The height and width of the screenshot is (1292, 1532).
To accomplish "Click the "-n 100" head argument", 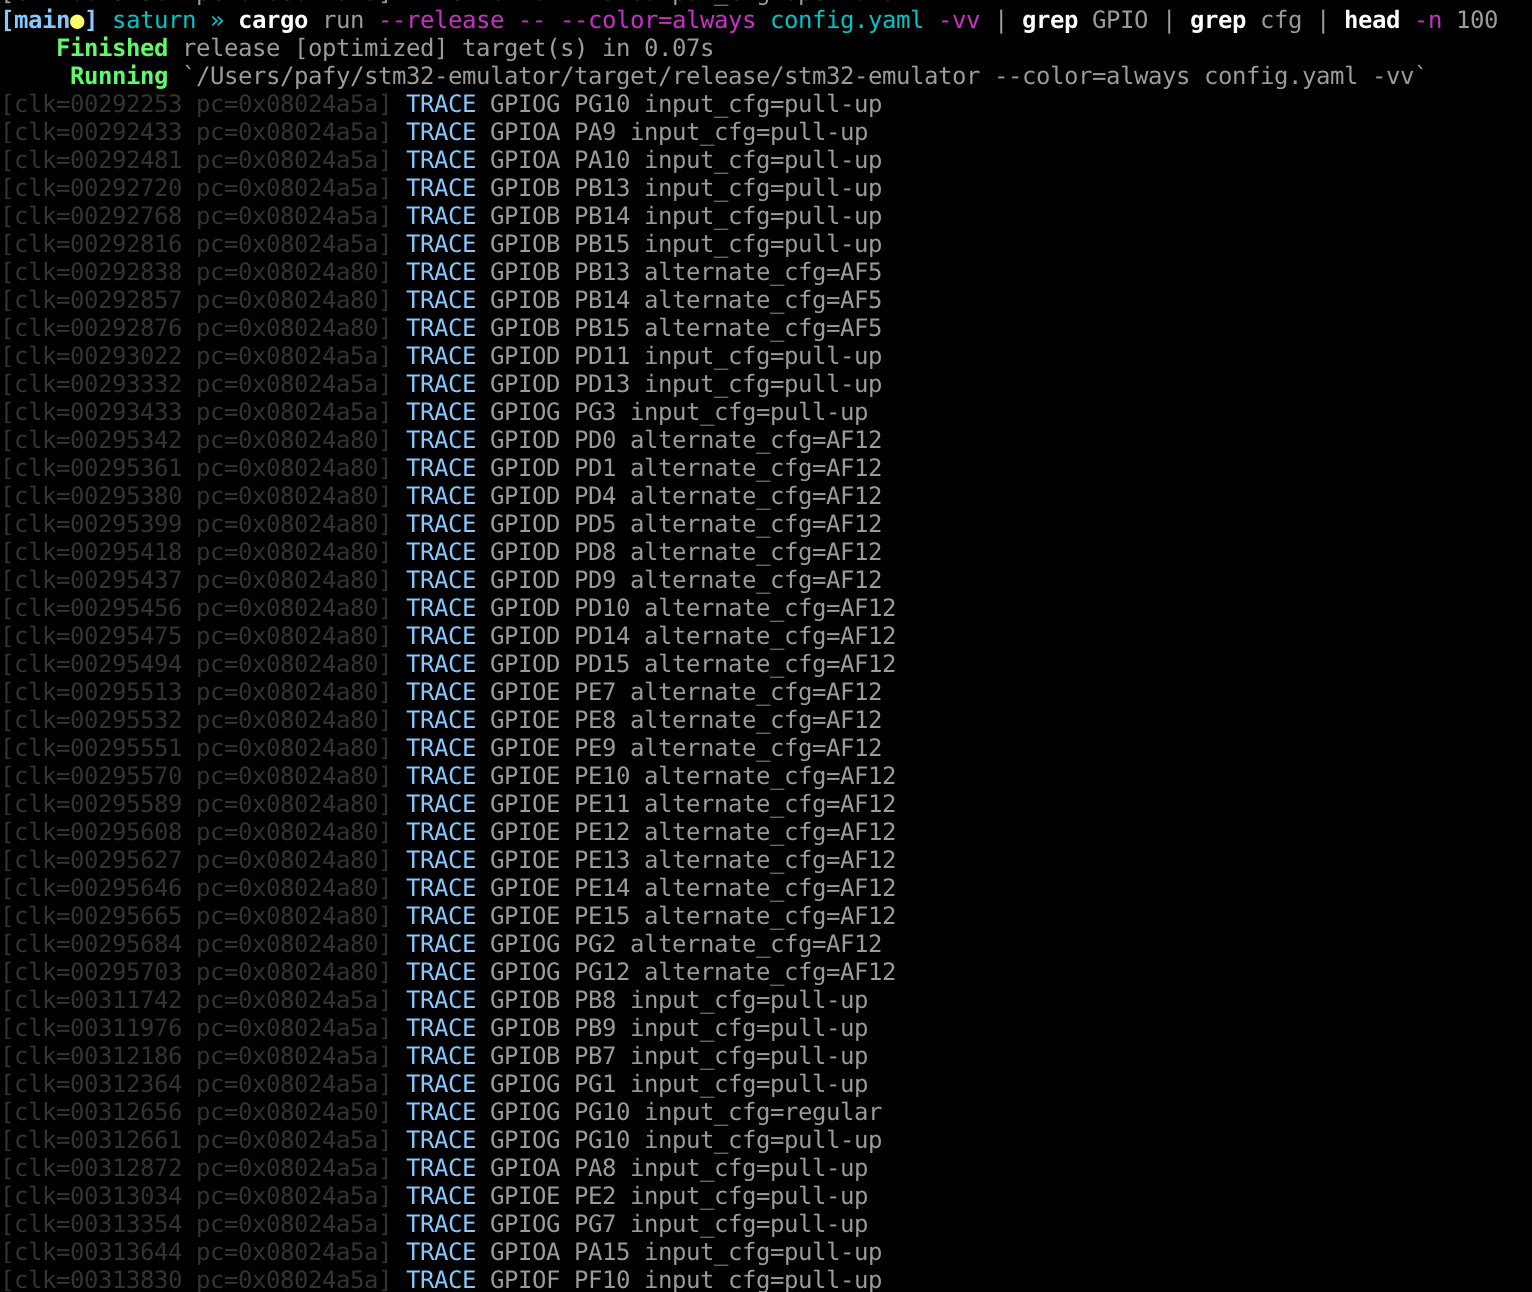I will (x=1456, y=20).
